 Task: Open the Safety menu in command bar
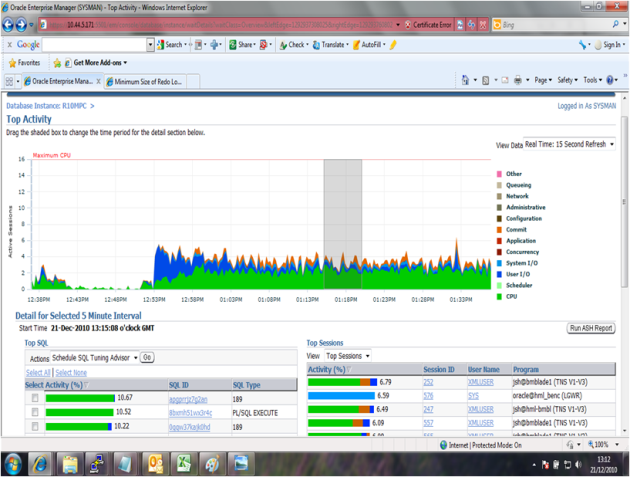[568, 80]
